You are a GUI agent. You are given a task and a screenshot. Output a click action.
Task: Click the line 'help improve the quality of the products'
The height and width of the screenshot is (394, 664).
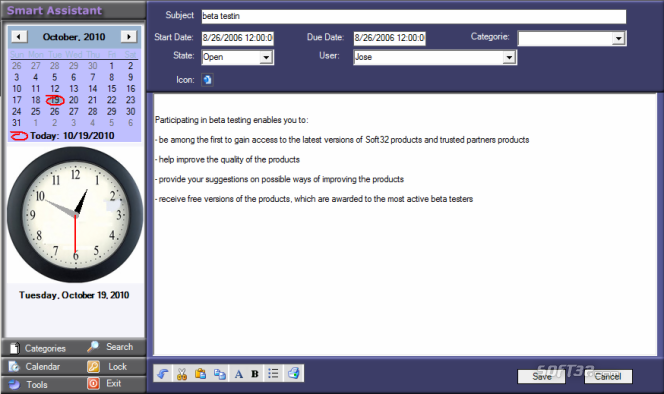coord(227,160)
